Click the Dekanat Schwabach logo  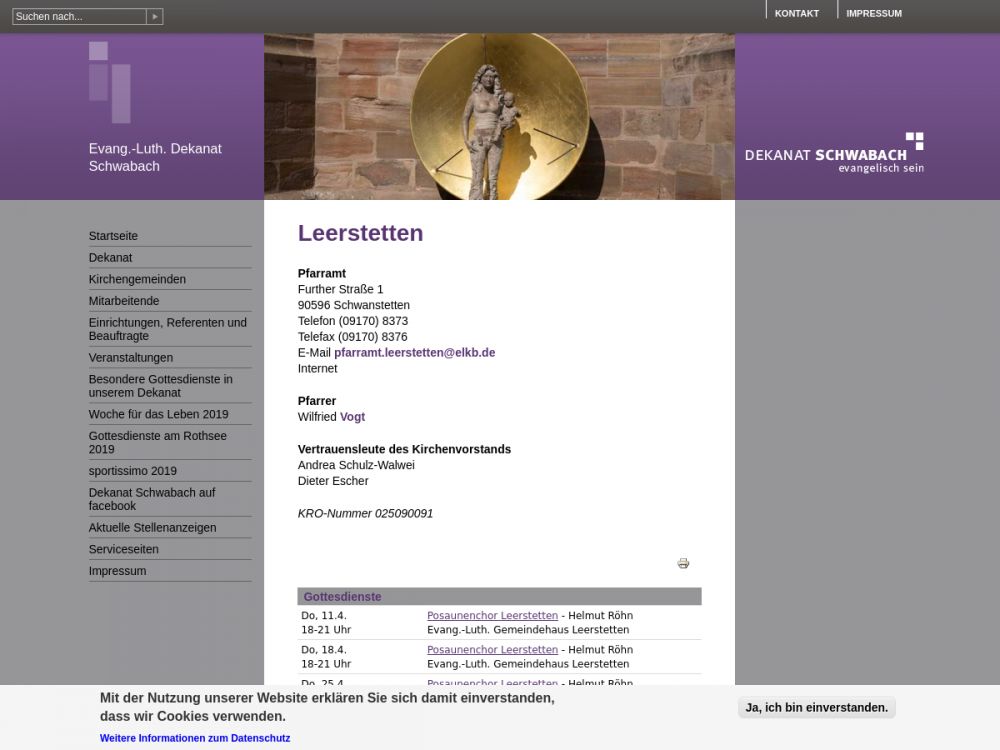tap(834, 153)
